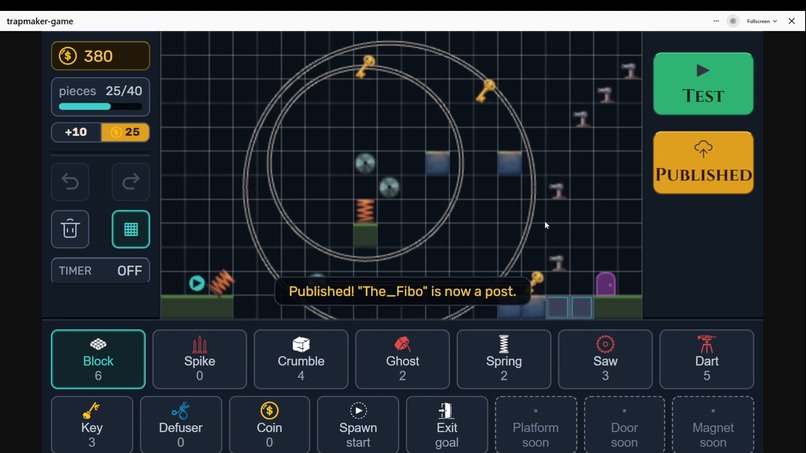
Task: Pick the Ghost block tool
Action: coord(402,359)
